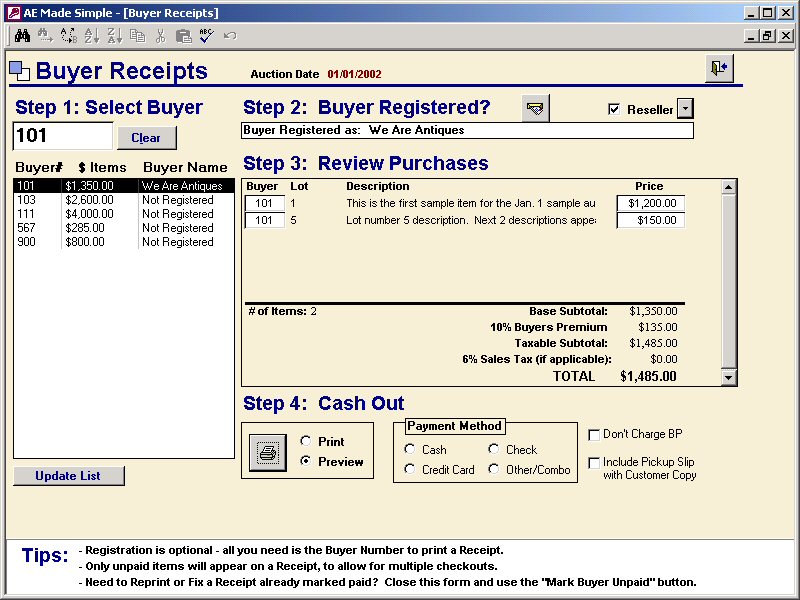Image resolution: width=800 pixels, height=600 pixels.
Task: Click the first sample item description
Action: pyautogui.click(x=470, y=203)
